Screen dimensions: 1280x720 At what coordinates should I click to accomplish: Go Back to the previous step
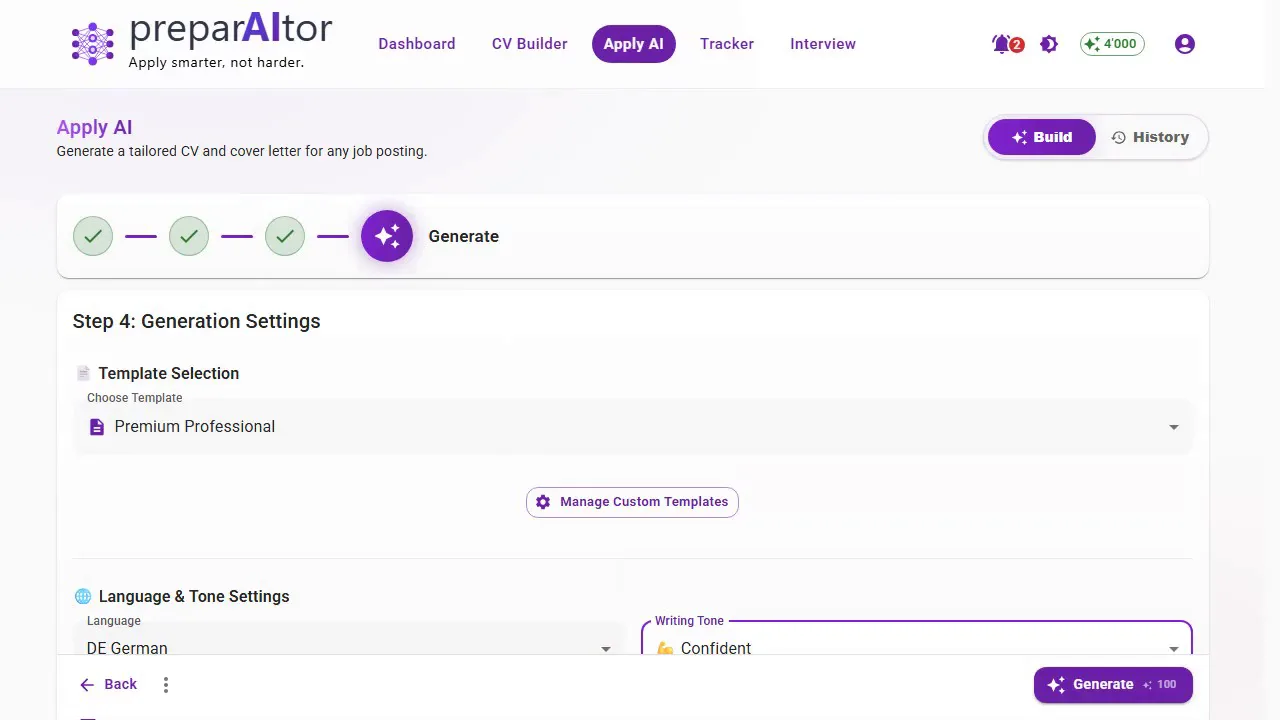[108, 685]
